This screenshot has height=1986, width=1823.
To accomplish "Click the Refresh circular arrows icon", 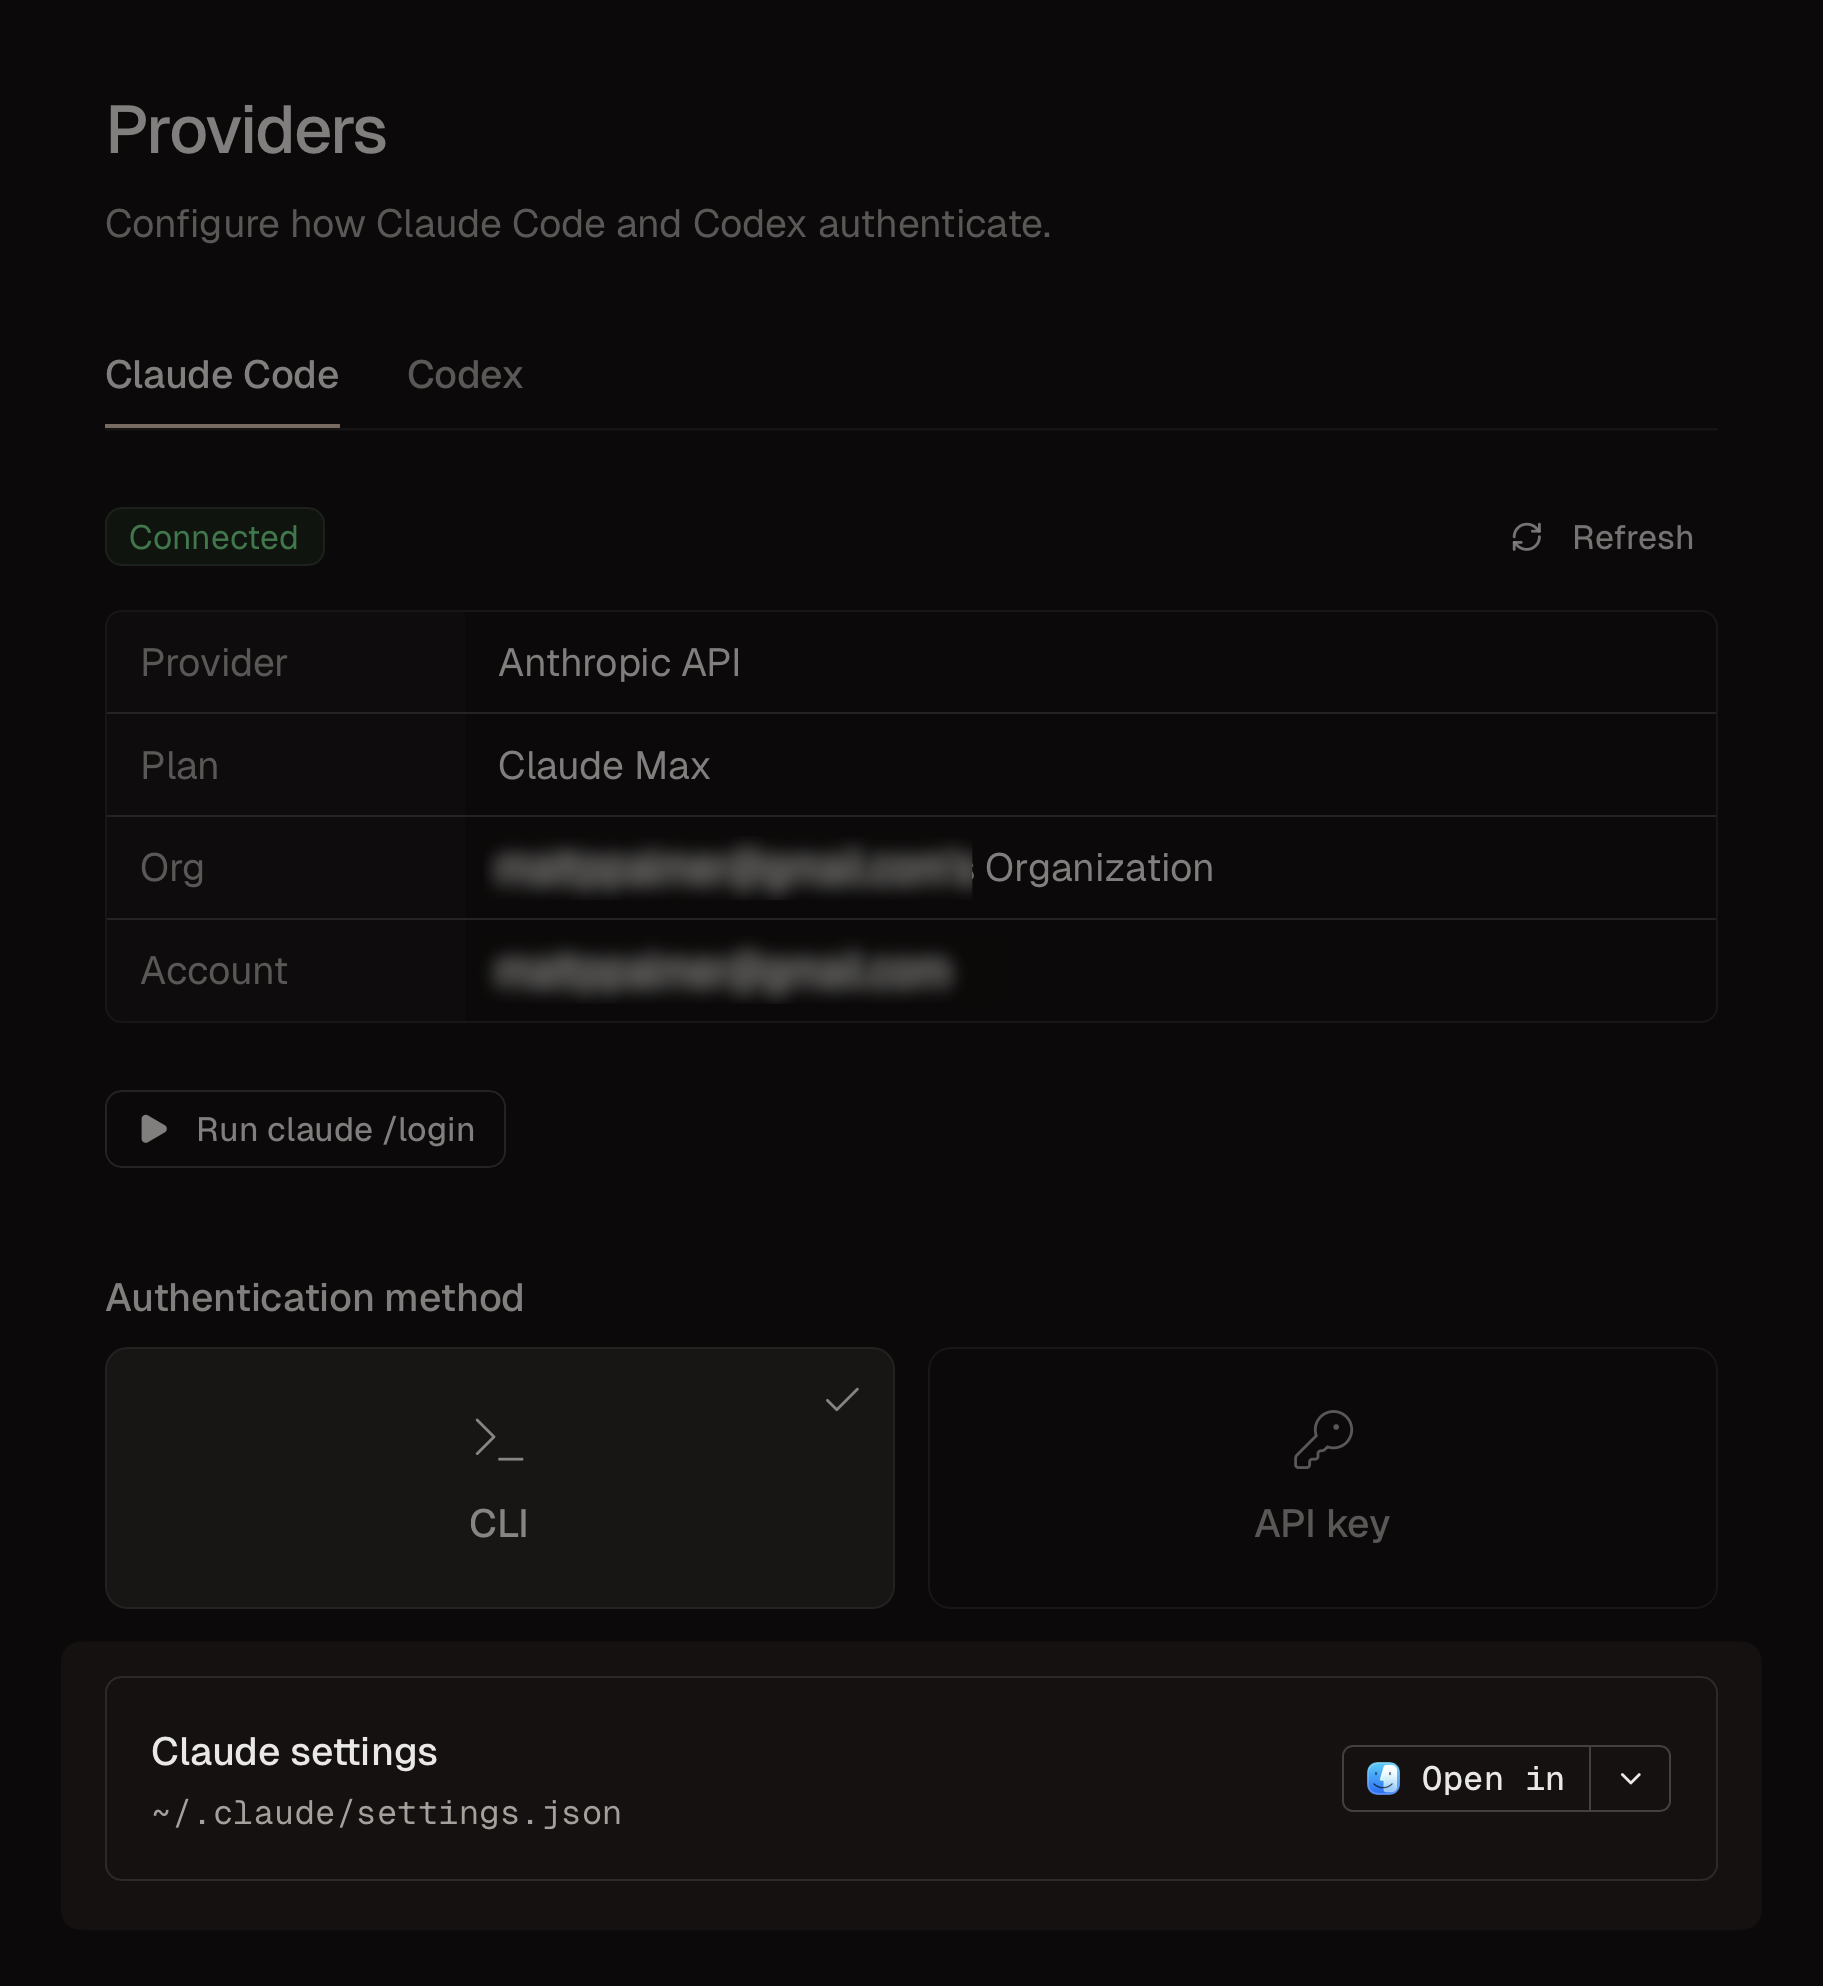I will (1526, 537).
